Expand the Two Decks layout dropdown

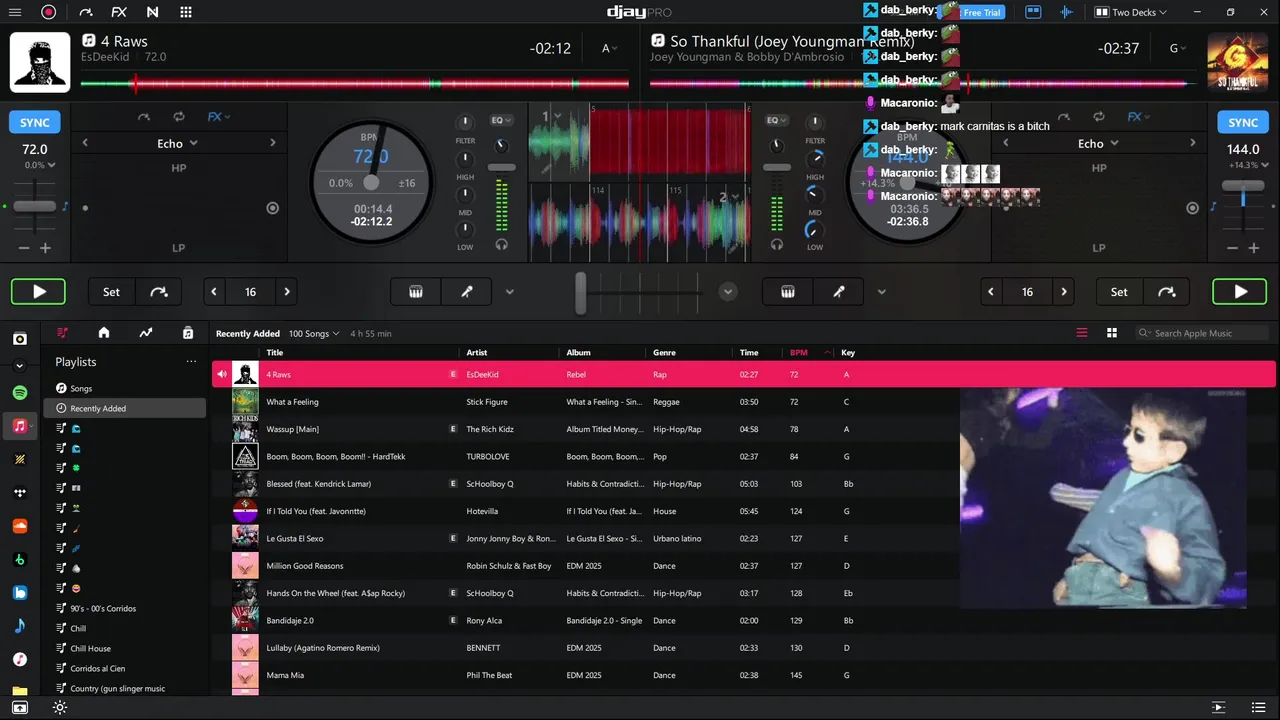coord(1130,12)
